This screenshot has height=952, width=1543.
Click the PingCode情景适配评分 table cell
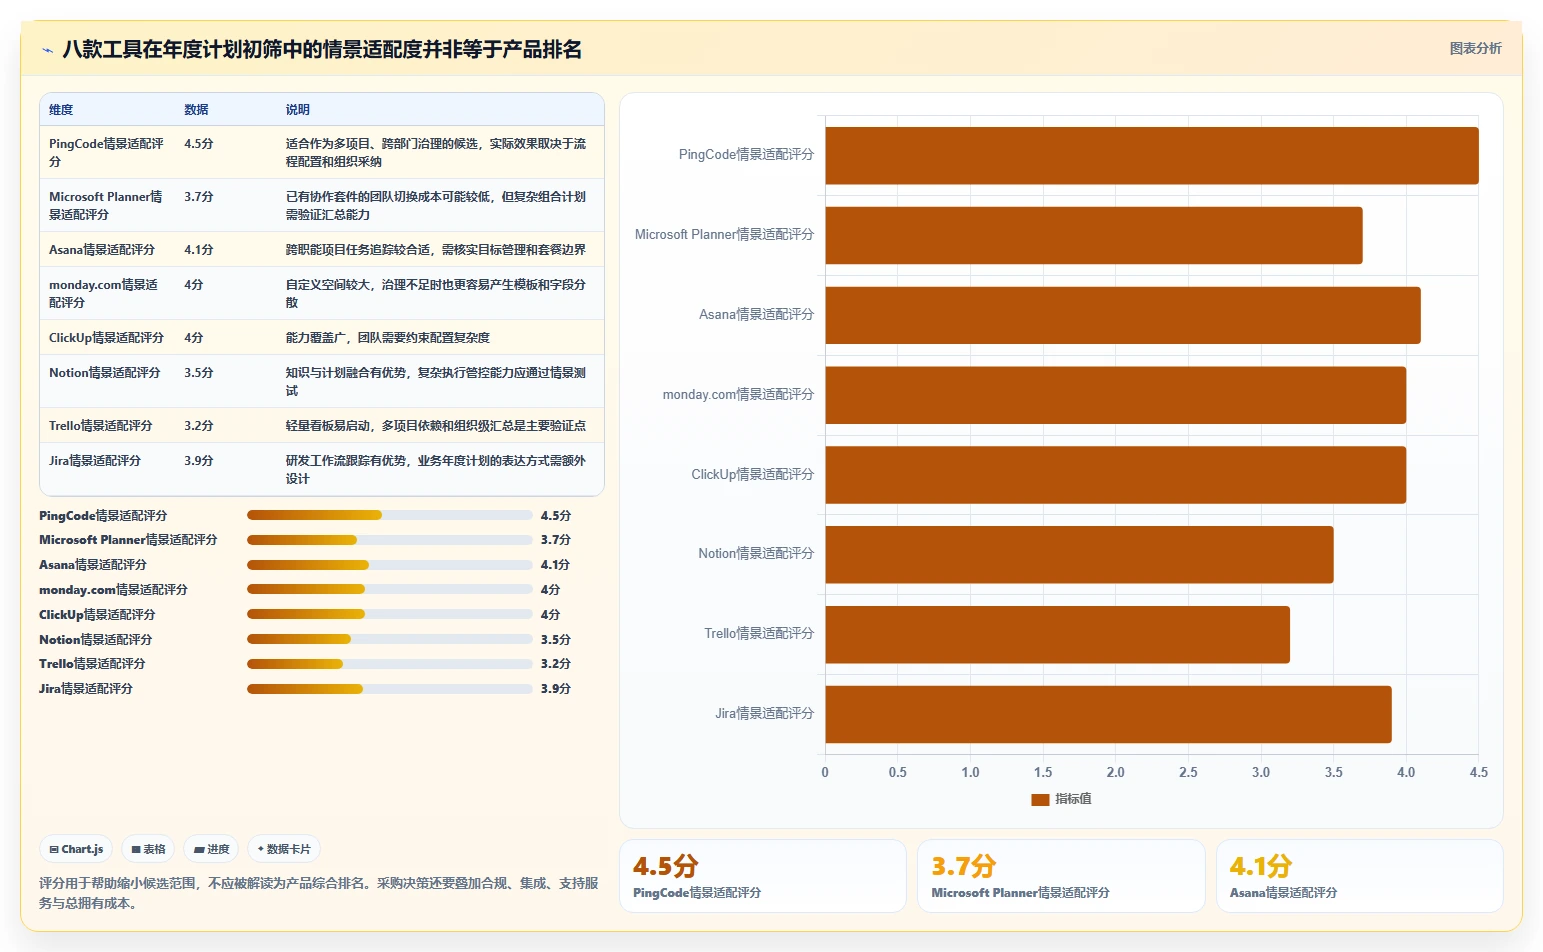click(x=107, y=153)
